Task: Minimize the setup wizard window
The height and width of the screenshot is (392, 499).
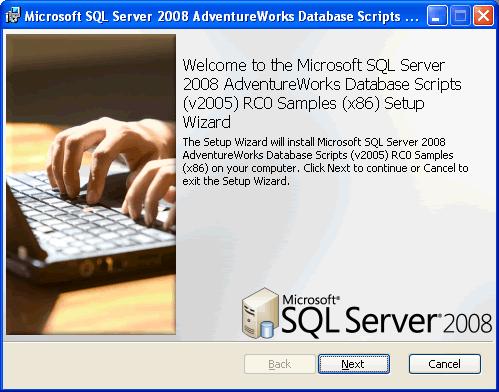Action: [437, 16]
